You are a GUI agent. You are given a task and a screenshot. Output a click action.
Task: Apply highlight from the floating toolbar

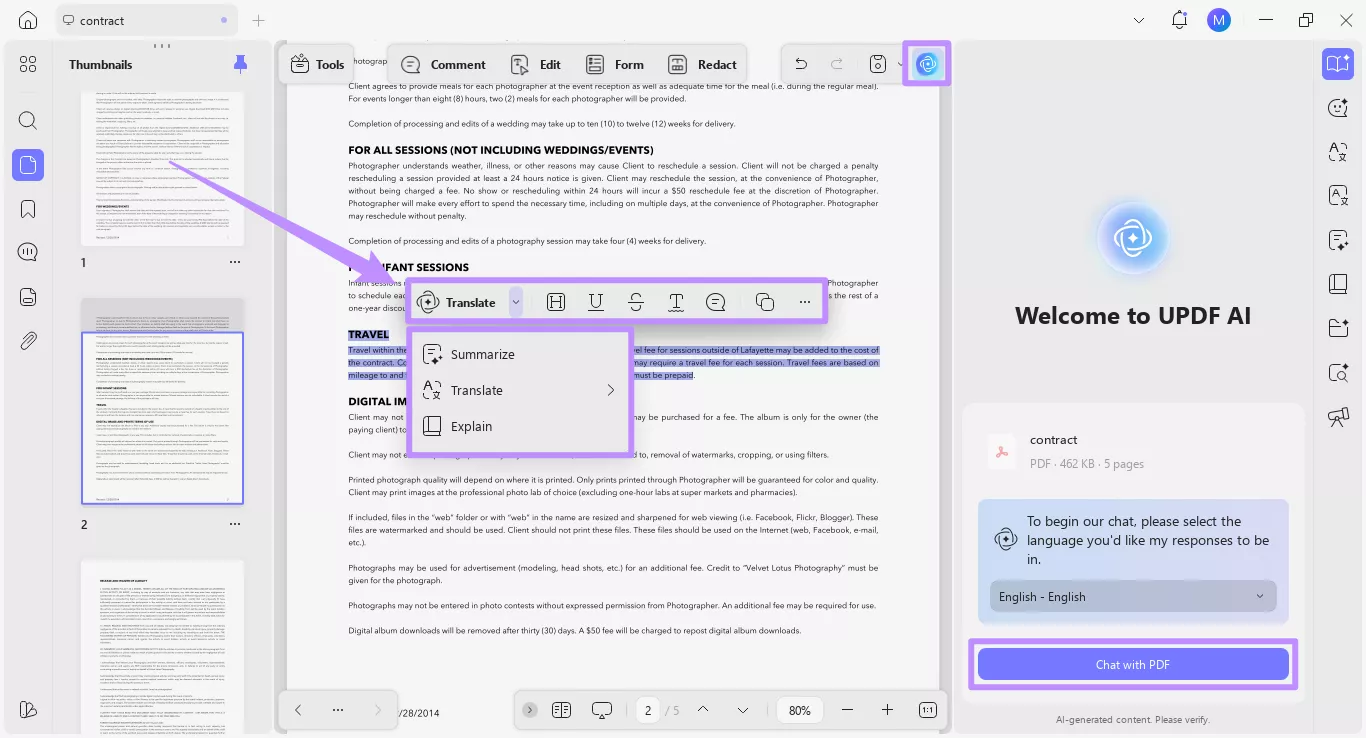pyautogui.click(x=556, y=302)
